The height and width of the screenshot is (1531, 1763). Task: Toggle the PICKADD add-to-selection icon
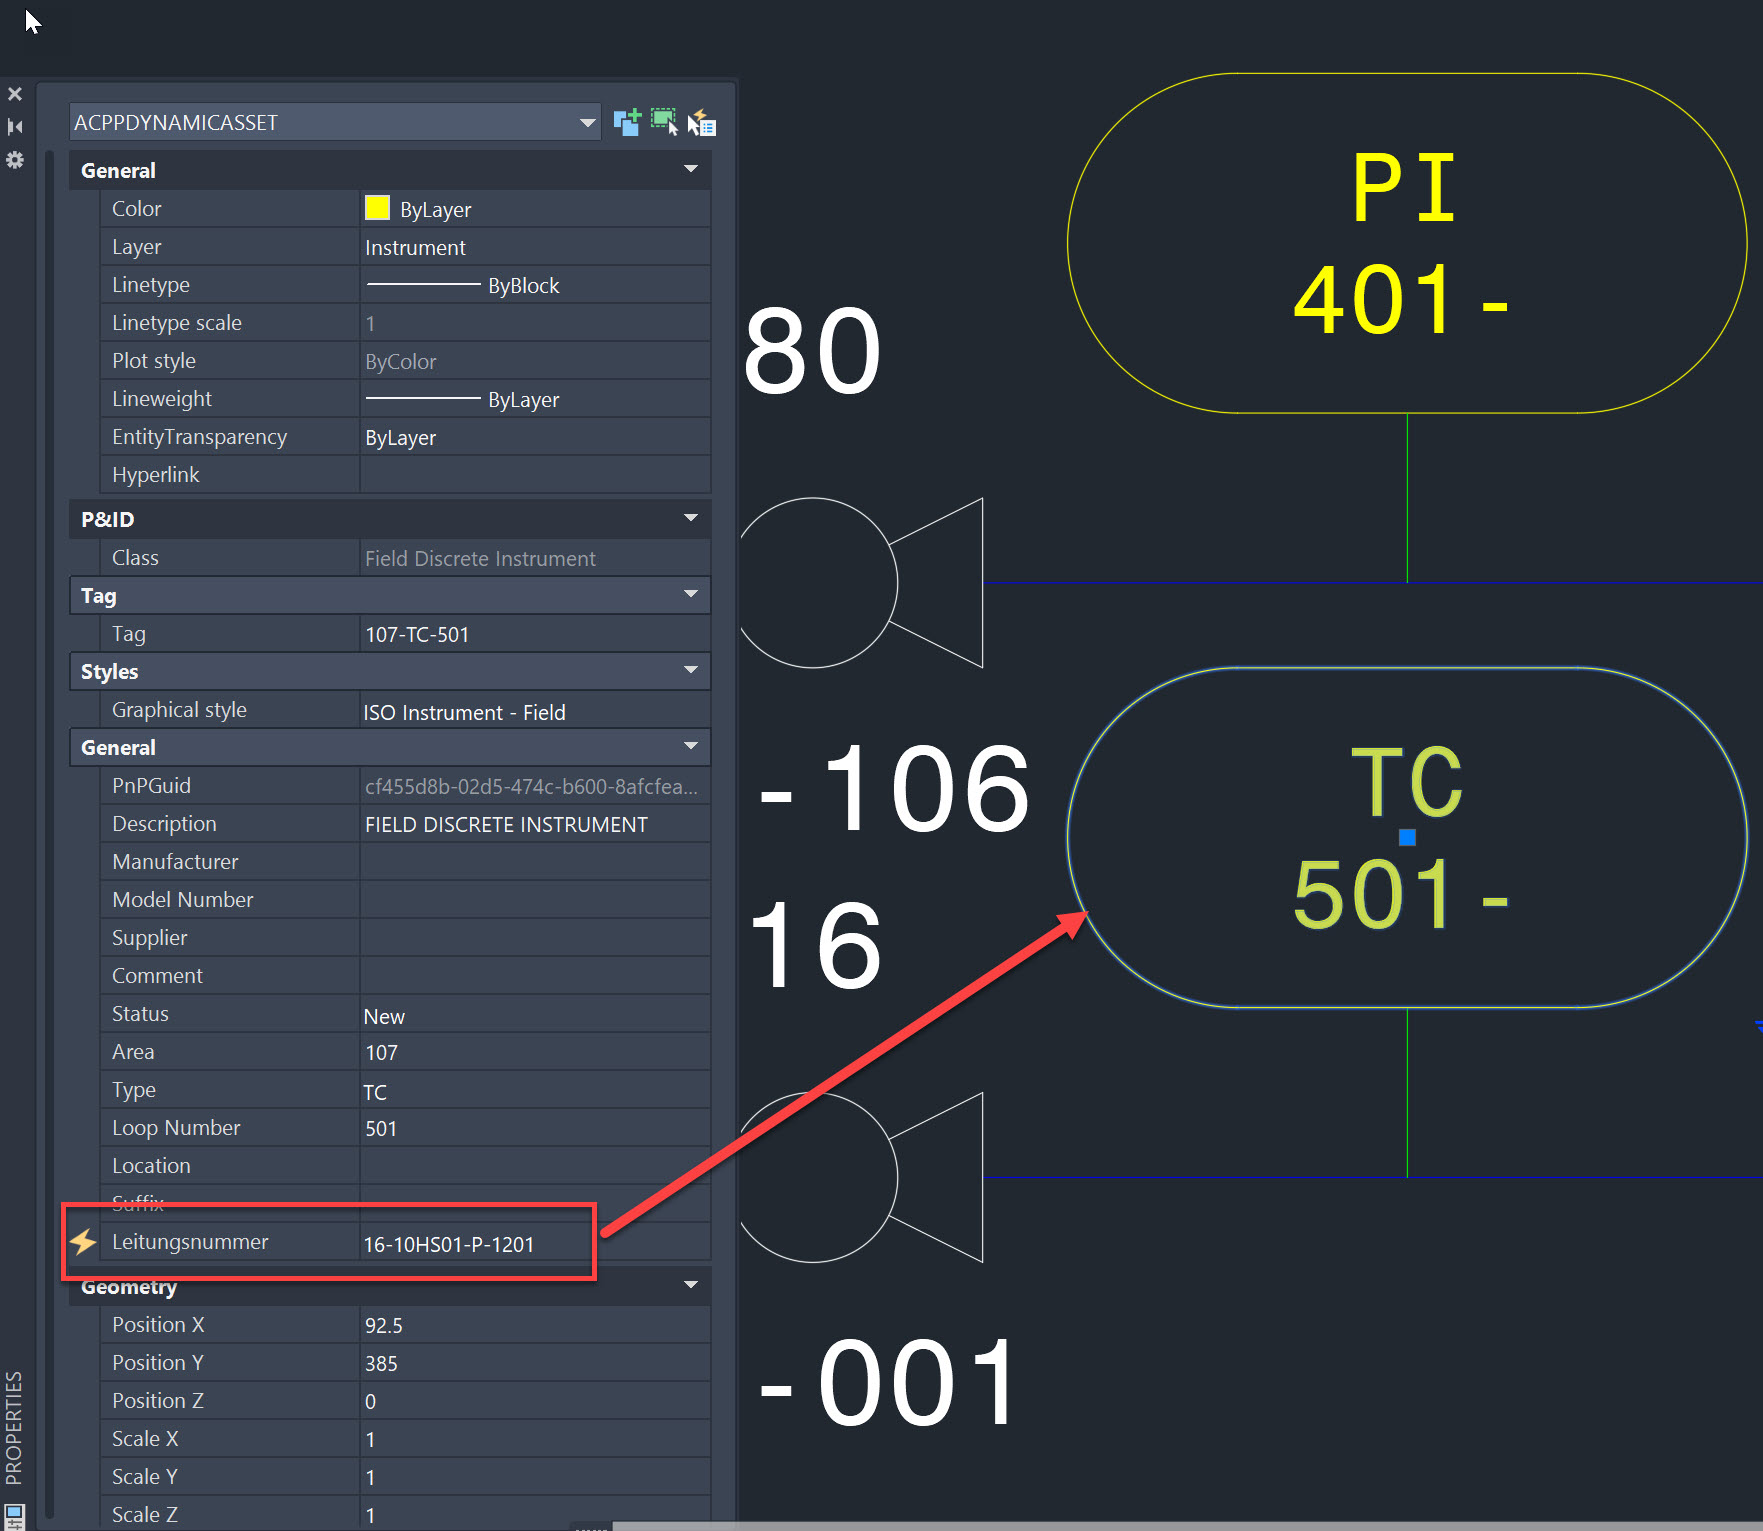tap(628, 121)
